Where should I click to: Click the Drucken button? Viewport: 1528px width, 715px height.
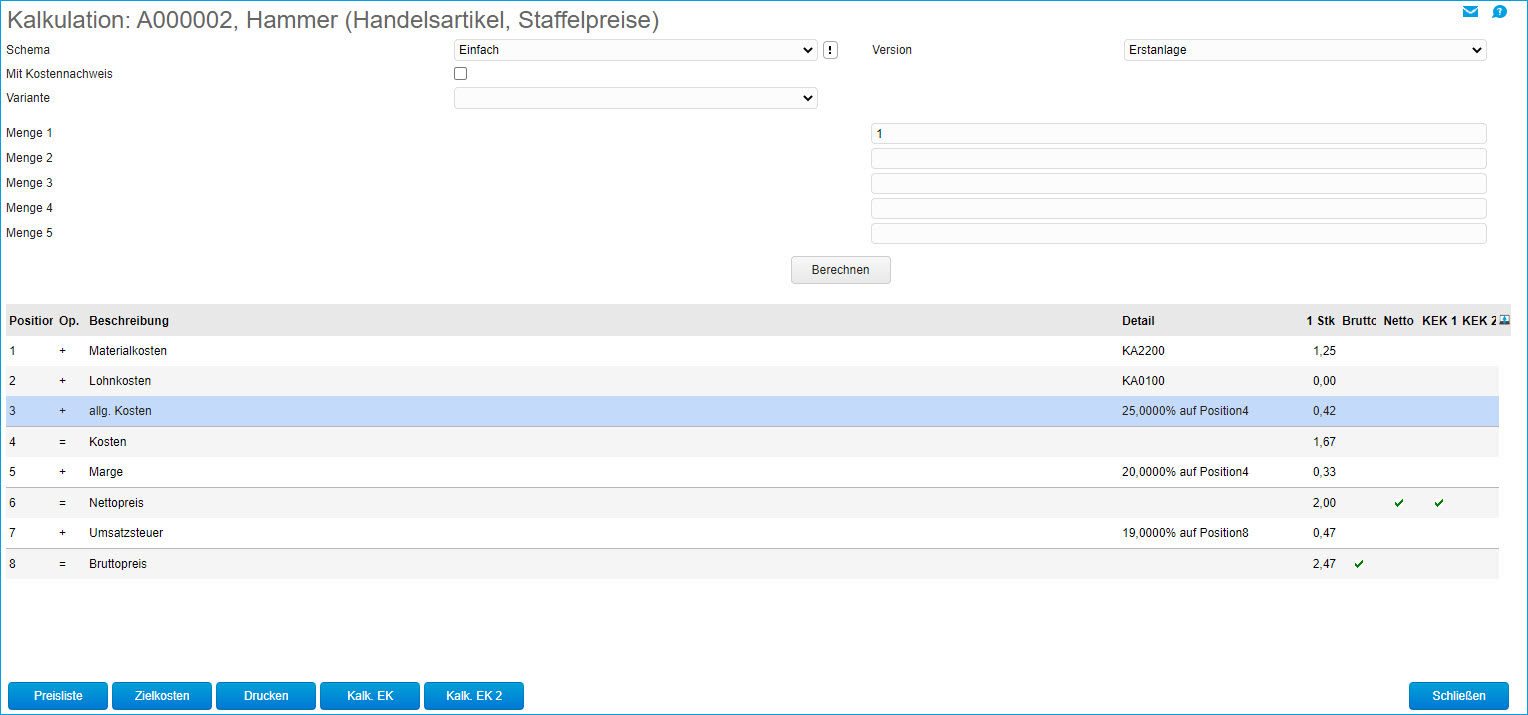point(266,696)
